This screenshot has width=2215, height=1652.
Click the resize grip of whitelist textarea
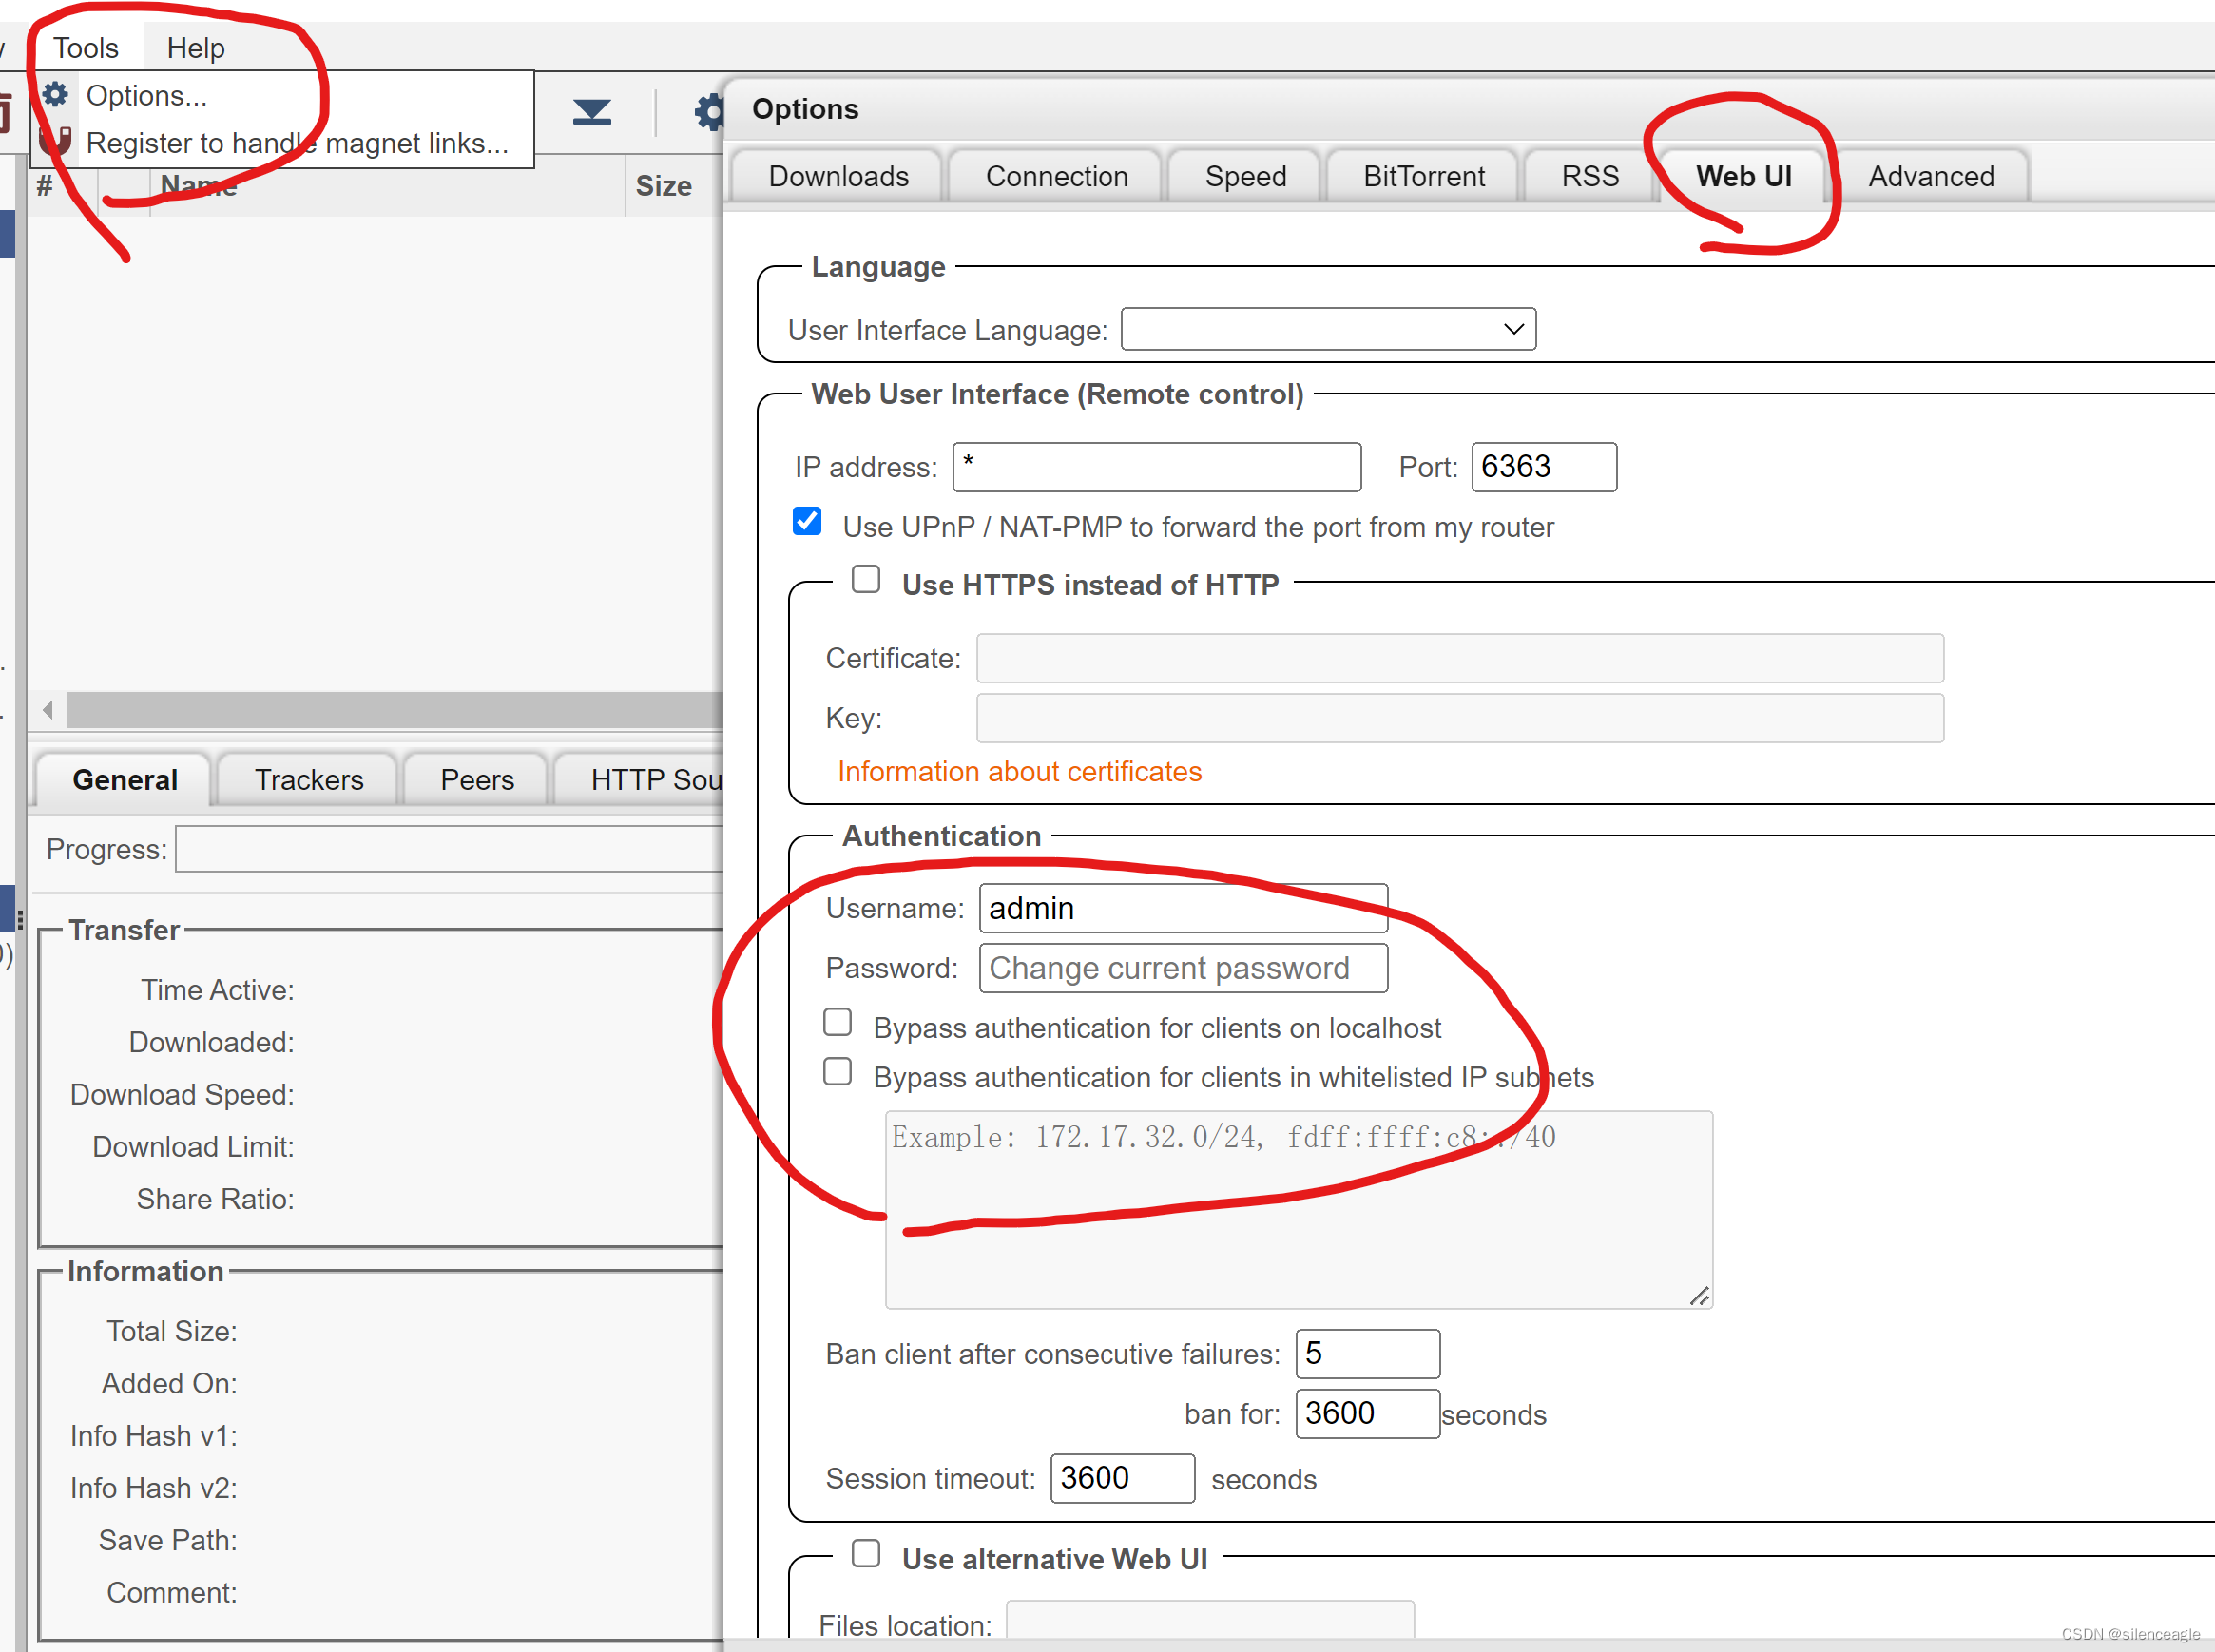1699,1296
